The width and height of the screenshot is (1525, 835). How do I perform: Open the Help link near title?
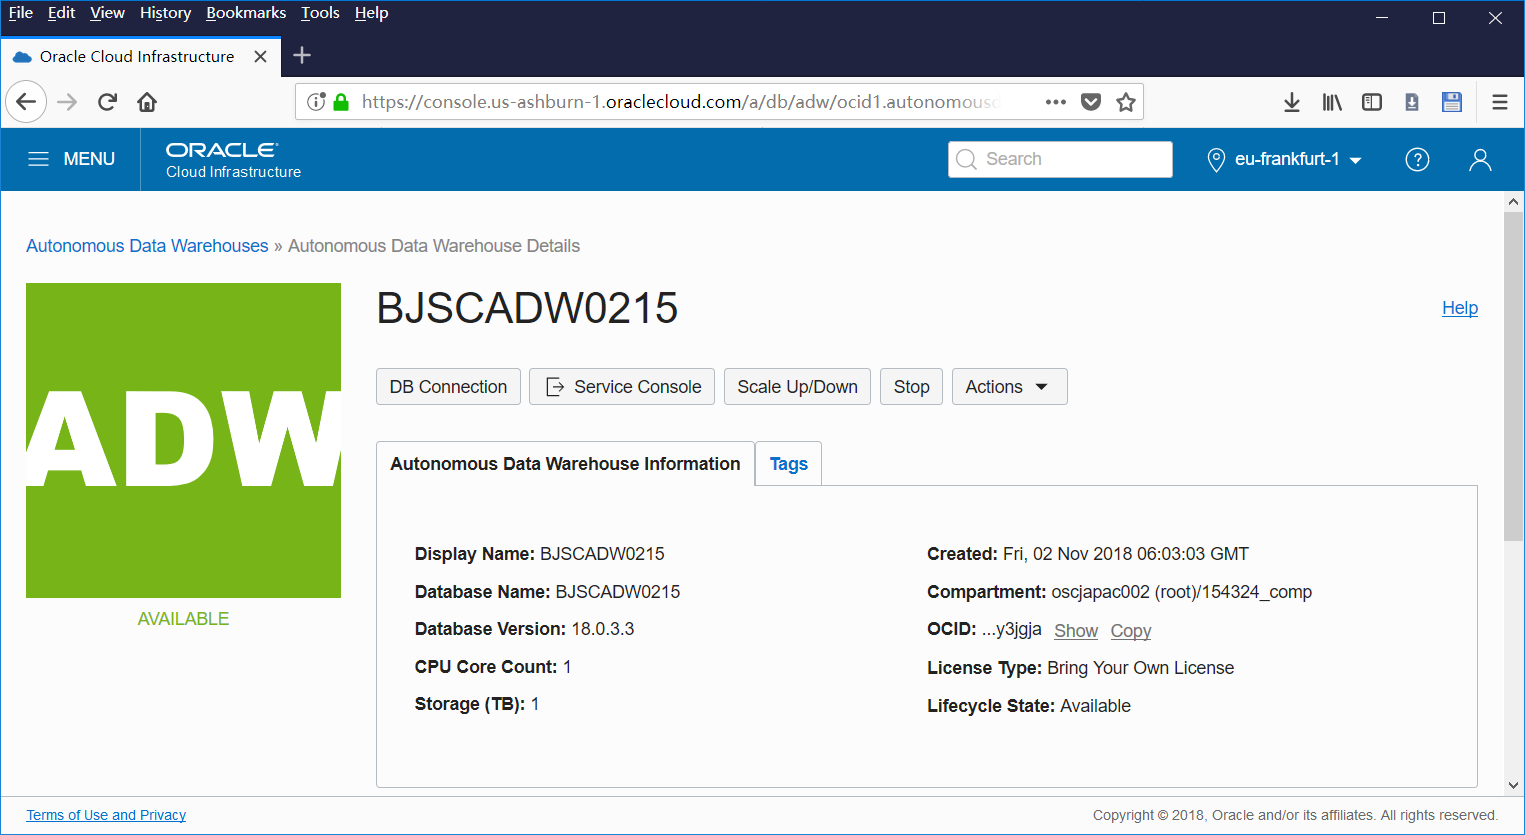1460,308
